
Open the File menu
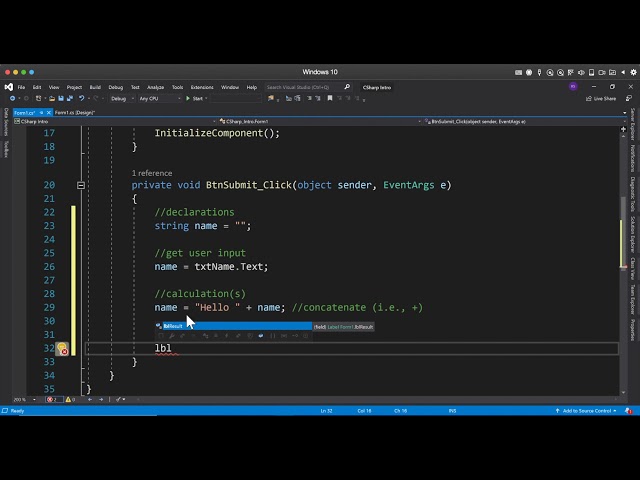[x=21, y=87]
